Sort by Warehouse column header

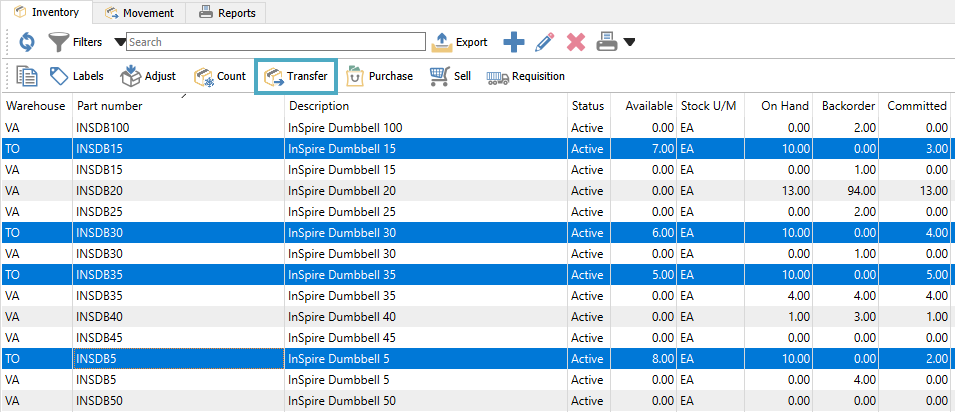point(37,106)
